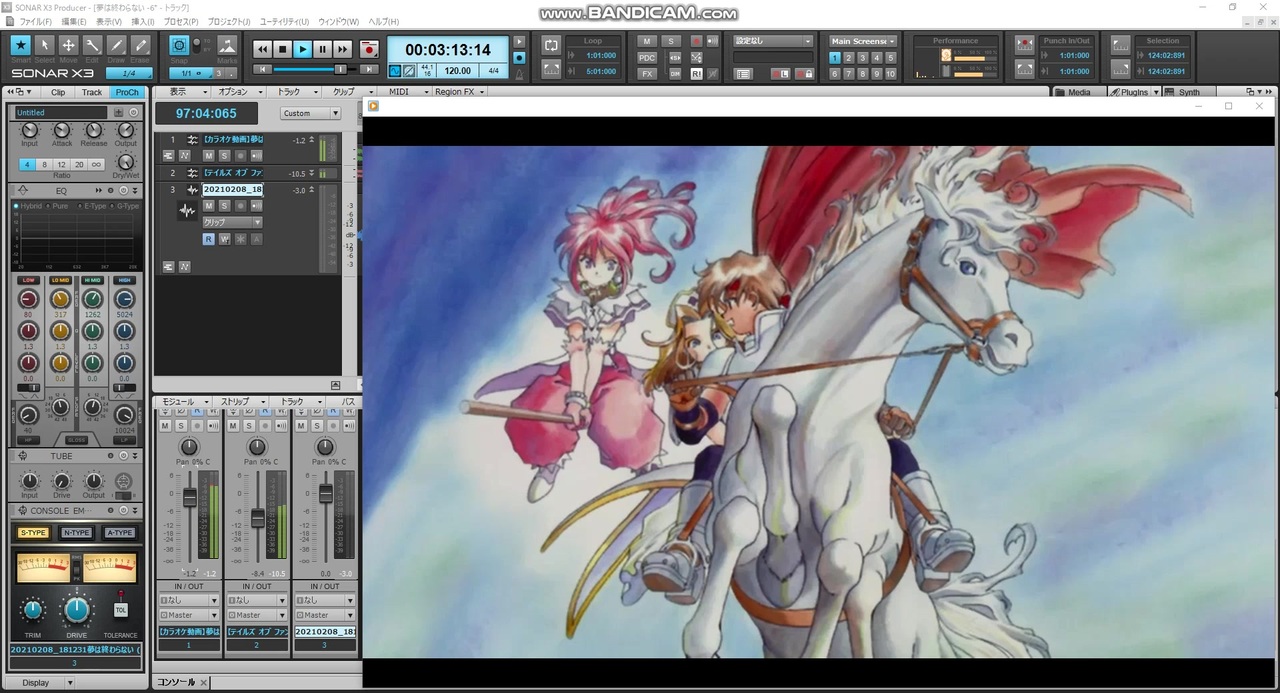The width and height of the screenshot is (1280, 693).
Task: Toggle Read automation R on track 3
Action: click(209, 239)
